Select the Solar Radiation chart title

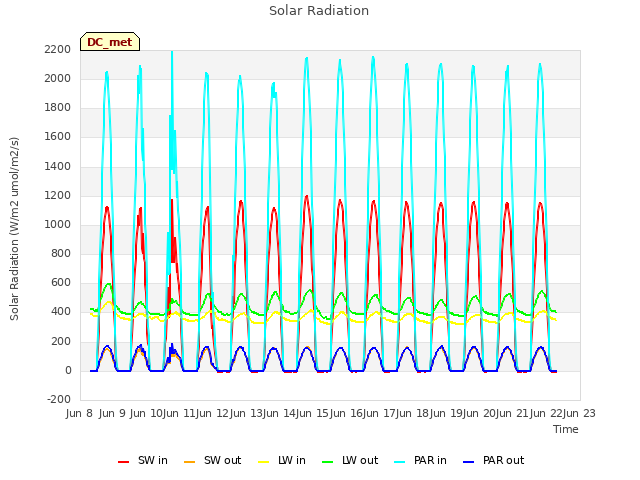click(319, 11)
